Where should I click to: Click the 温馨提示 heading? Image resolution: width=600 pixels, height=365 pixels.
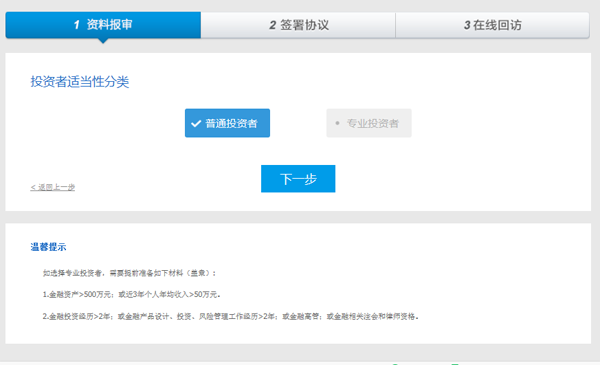coord(48,247)
